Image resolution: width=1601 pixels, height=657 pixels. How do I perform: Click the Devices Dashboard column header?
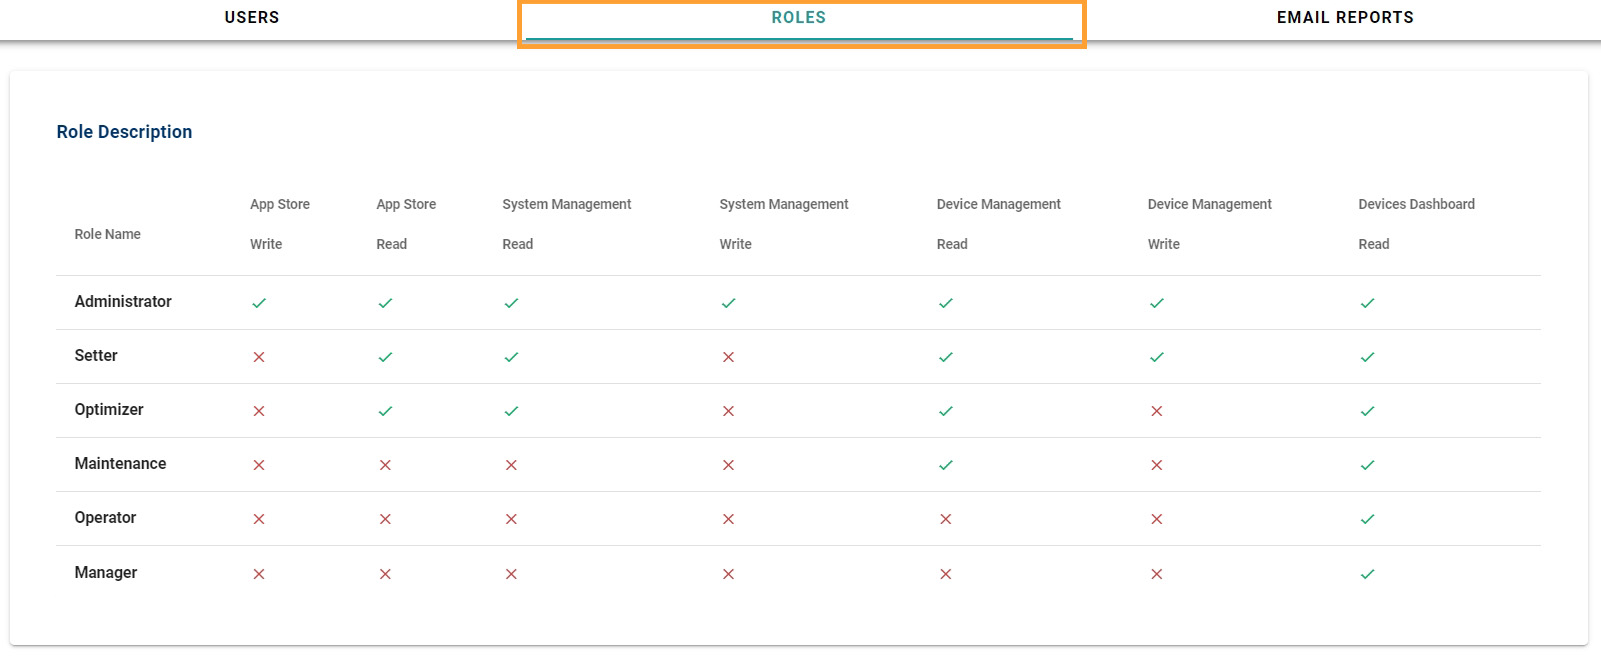(1416, 204)
